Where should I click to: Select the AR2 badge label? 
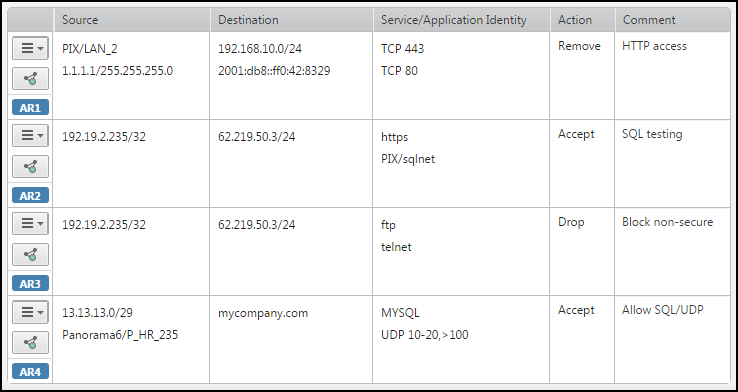30,195
